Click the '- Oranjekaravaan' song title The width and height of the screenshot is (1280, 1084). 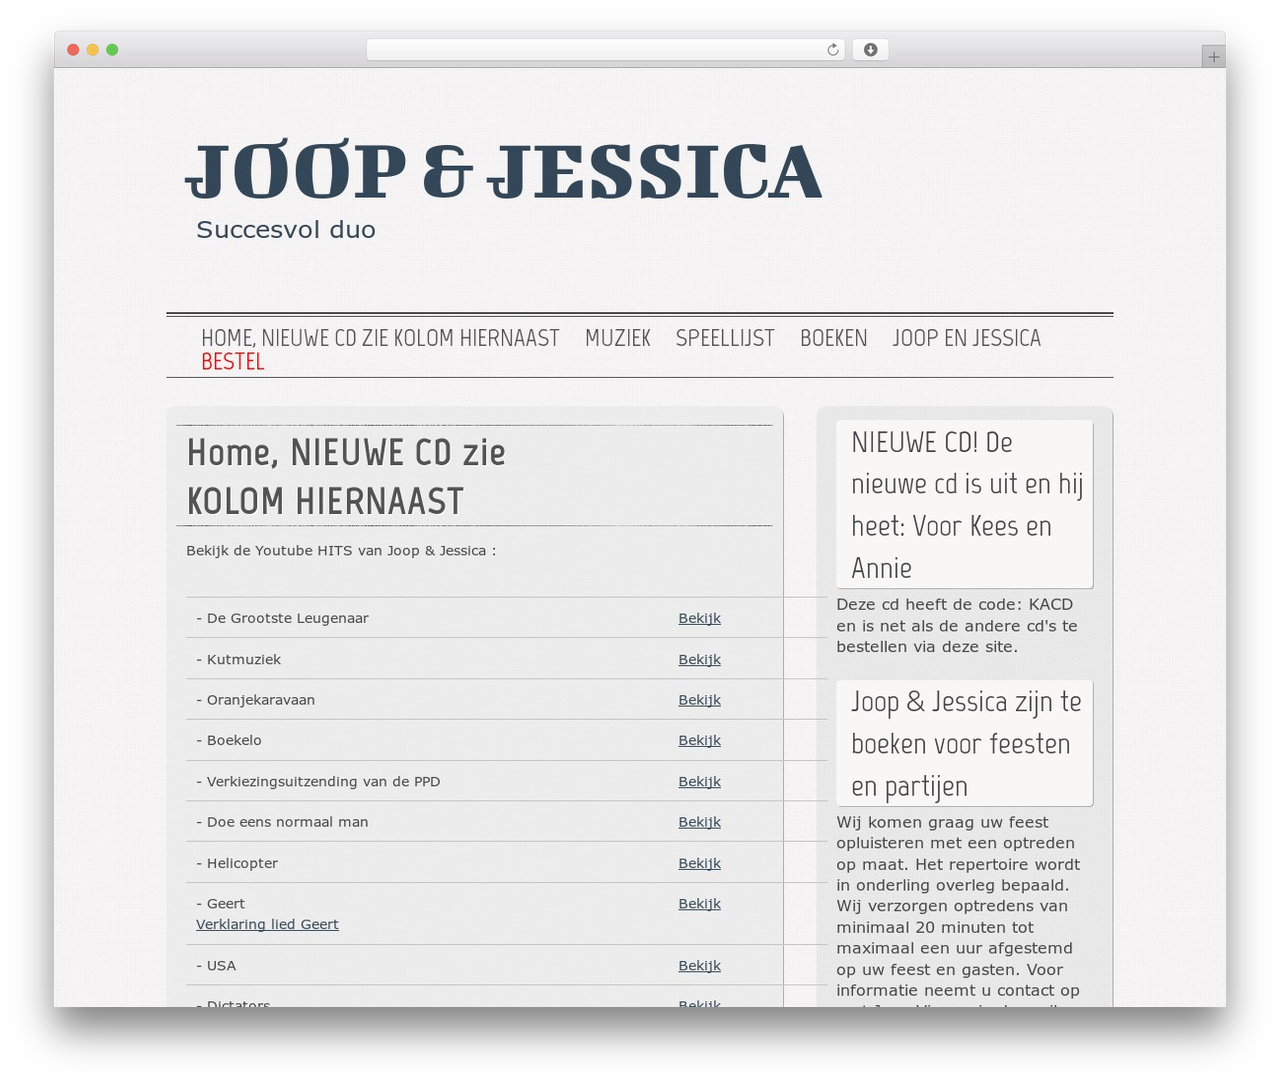pyautogui.click(x=255, y=700)
